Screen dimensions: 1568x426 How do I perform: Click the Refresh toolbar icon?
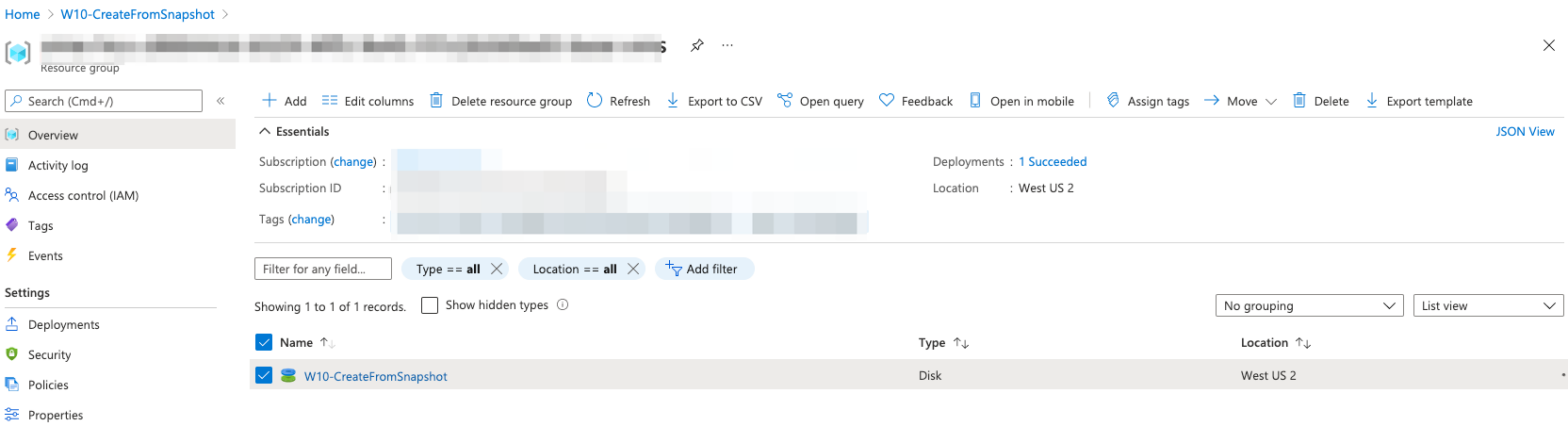[x=594, y=101]
